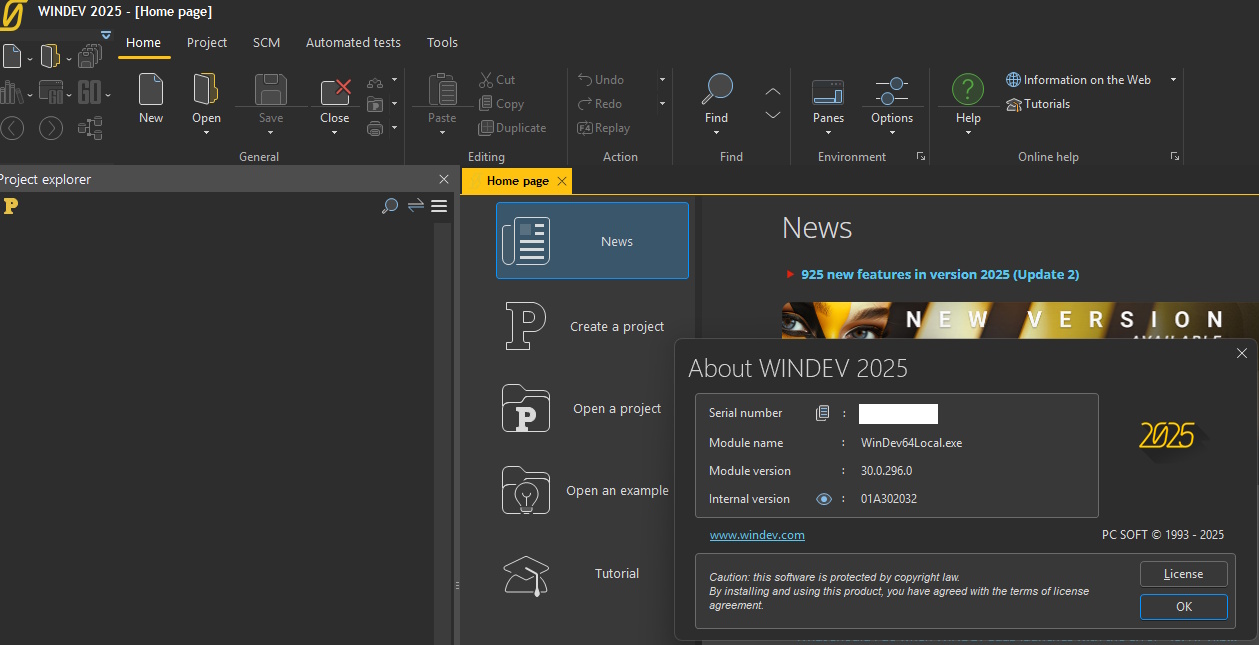Open the Project explorer hamburger menu
This screenshot has width=1259, height=645.
[x=439, y=206]
